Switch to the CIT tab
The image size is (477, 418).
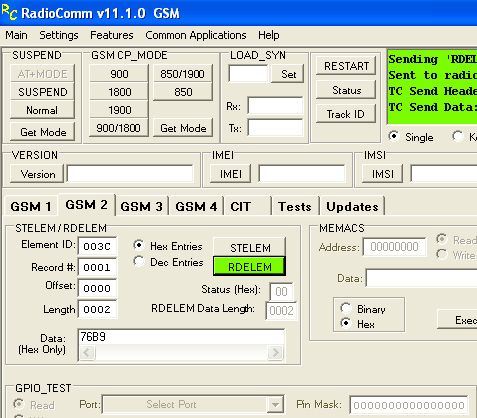pyautogui.click(x=247, y=206)
